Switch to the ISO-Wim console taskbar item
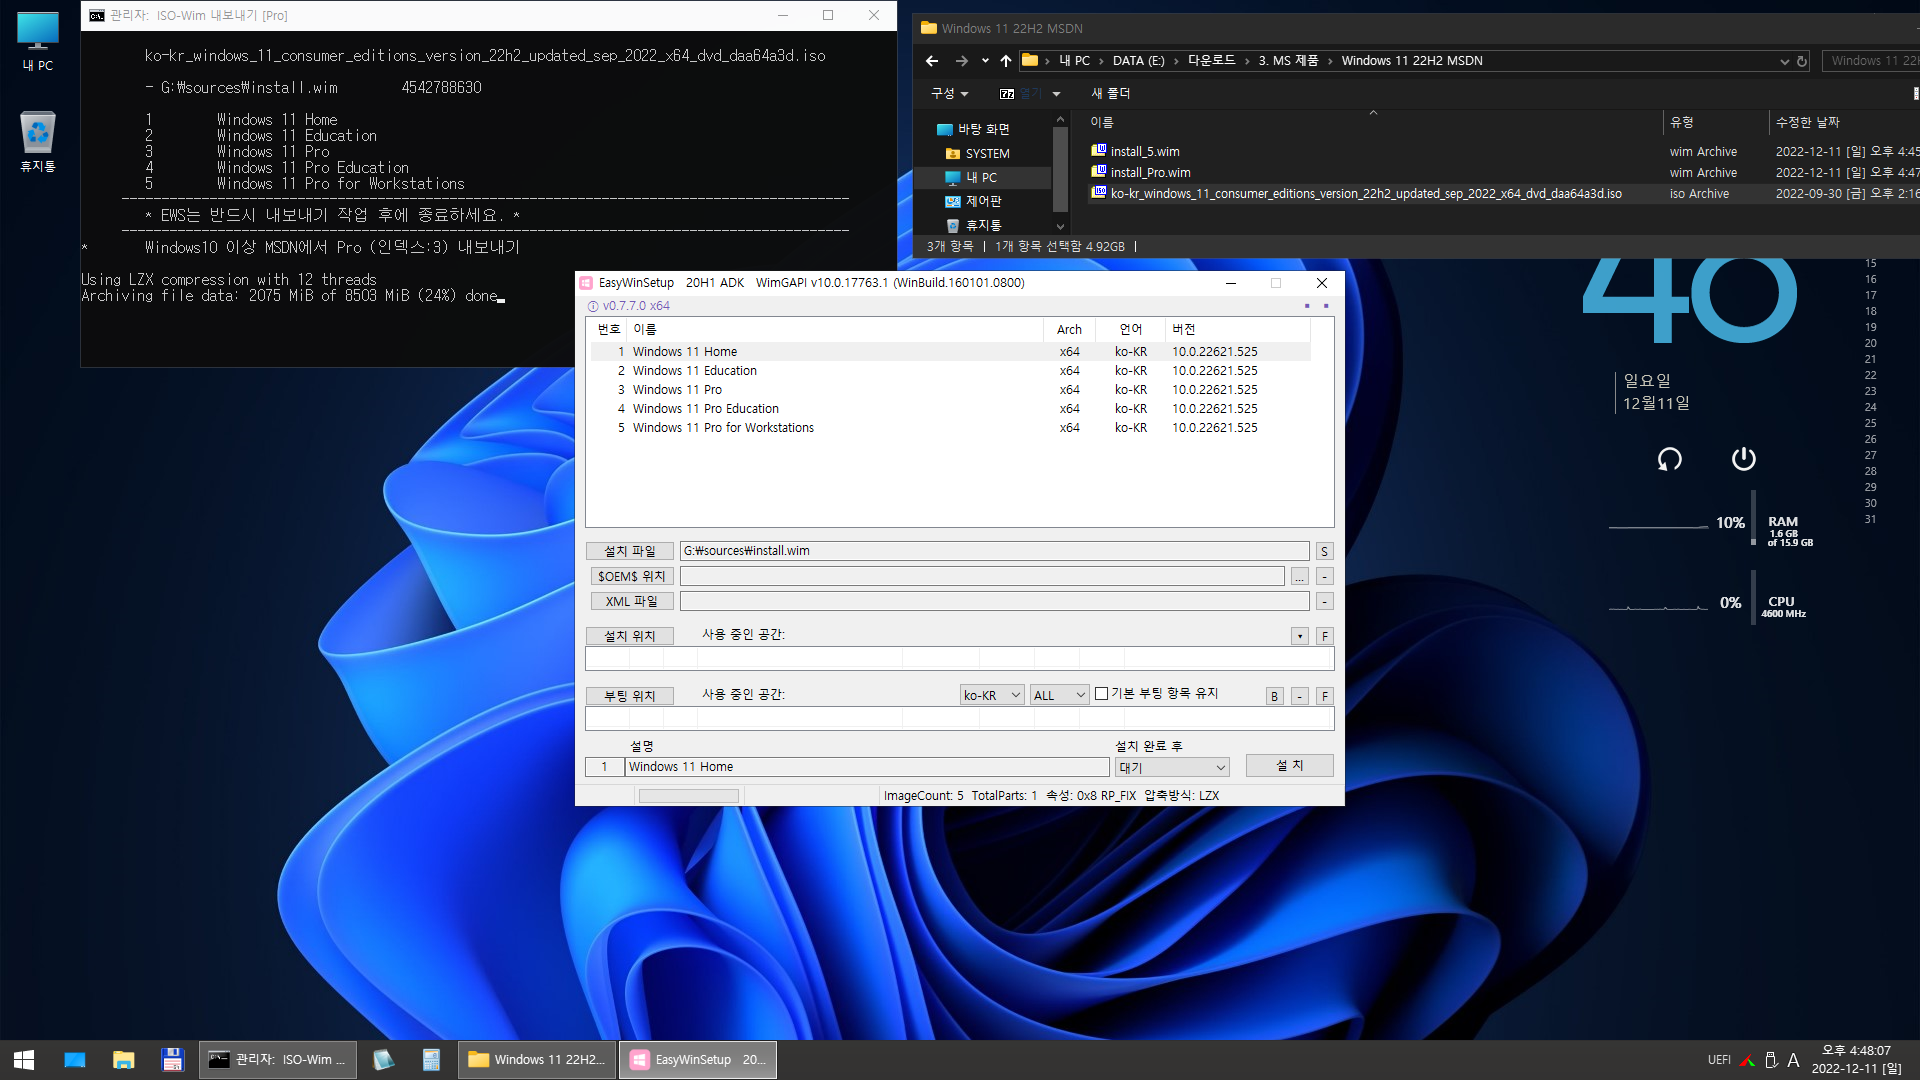 (x=277, y=1059)
